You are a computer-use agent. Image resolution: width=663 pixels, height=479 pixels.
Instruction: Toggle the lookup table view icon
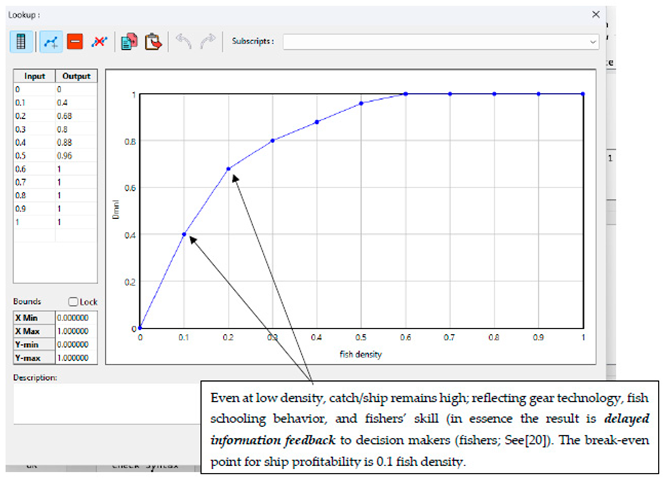point(22,42)
